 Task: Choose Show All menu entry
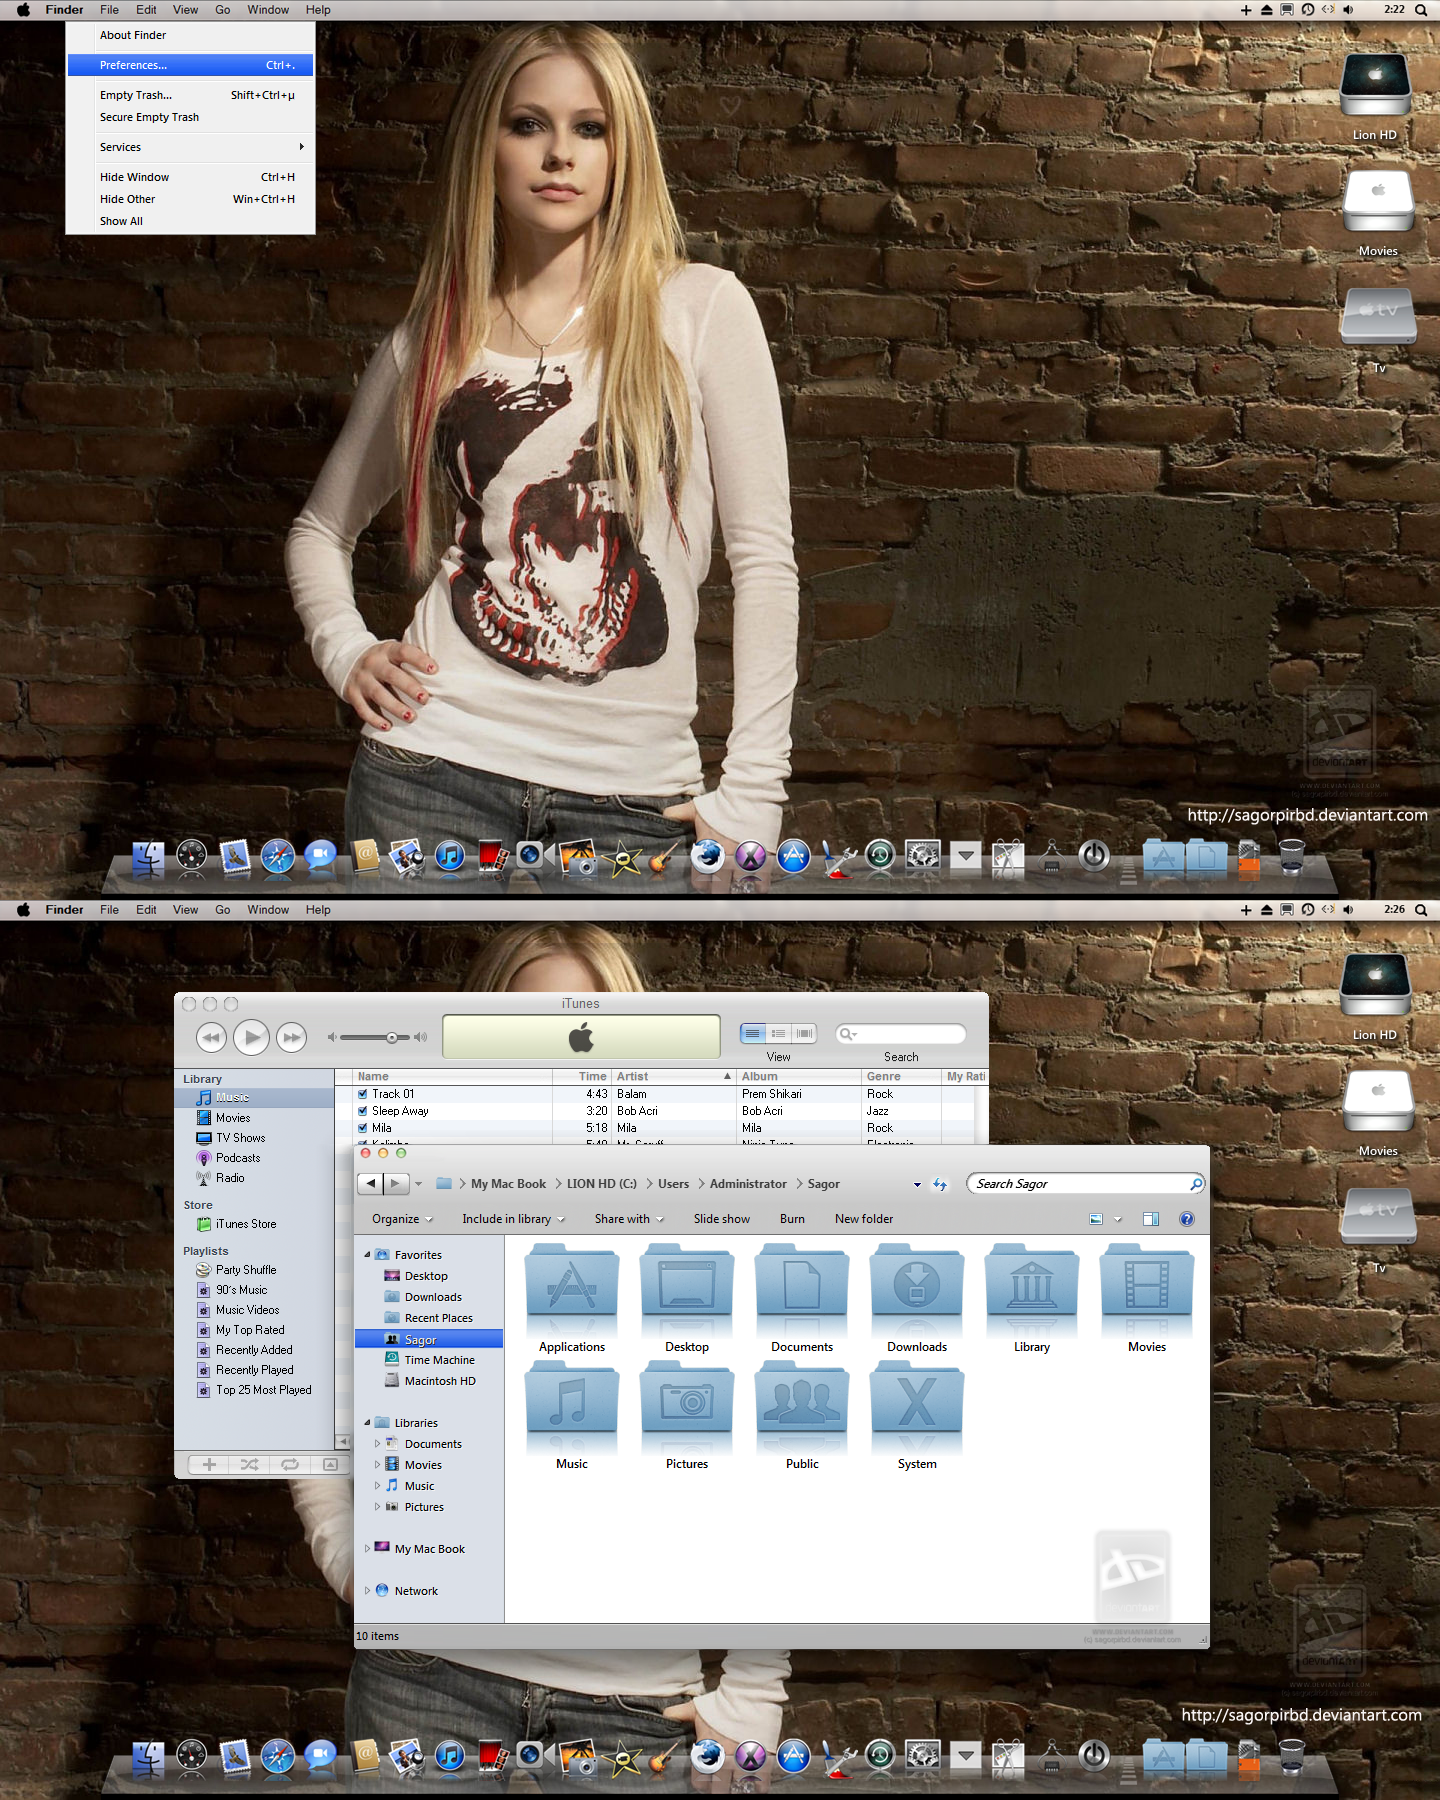190,221
